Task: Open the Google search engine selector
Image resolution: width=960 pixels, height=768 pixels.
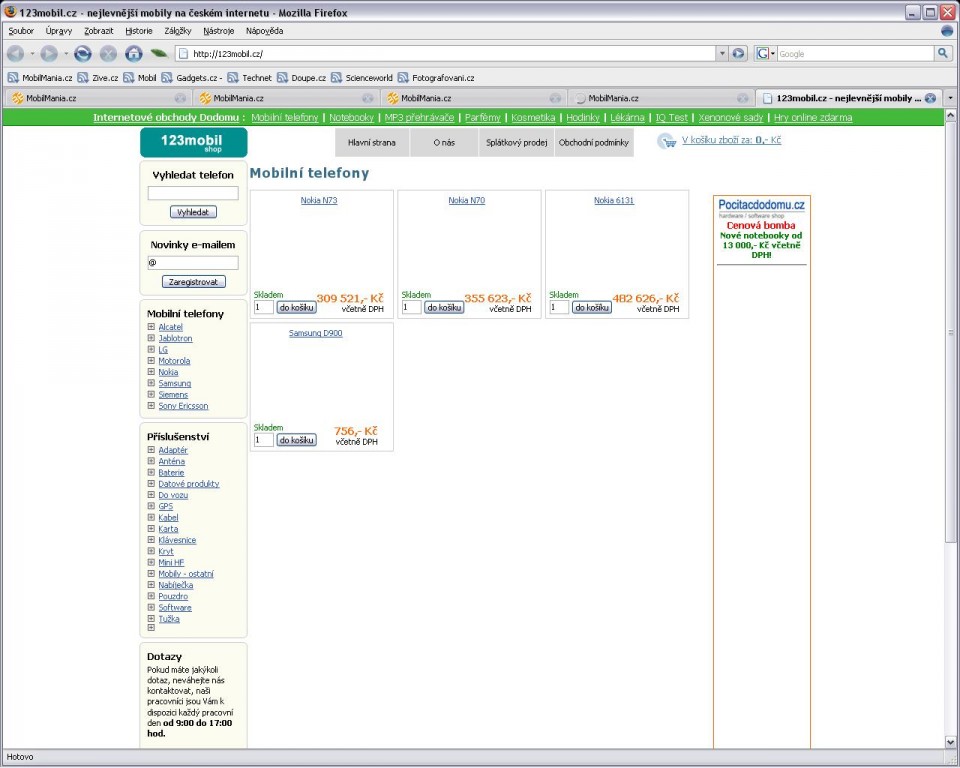Action: pyautogui.click(x=765, y=54)
